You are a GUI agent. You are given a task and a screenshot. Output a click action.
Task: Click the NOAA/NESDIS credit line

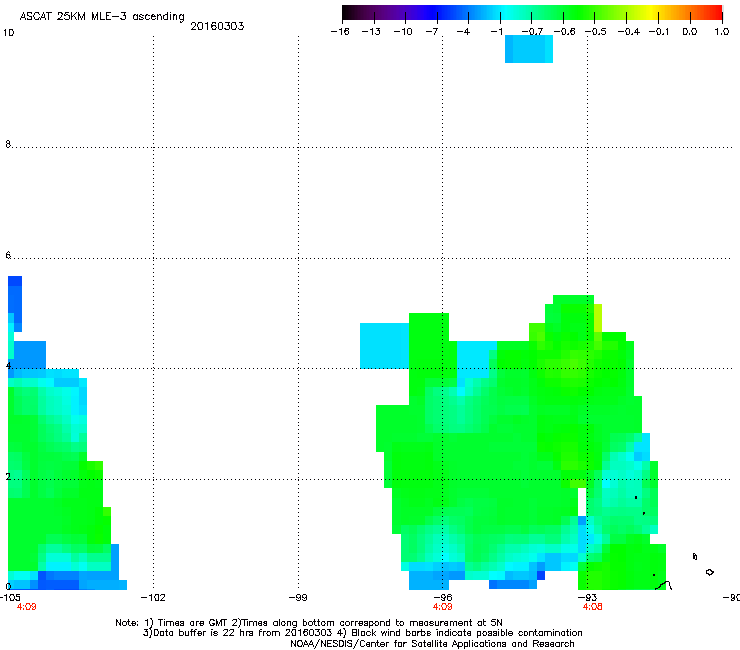coord(432,644)
